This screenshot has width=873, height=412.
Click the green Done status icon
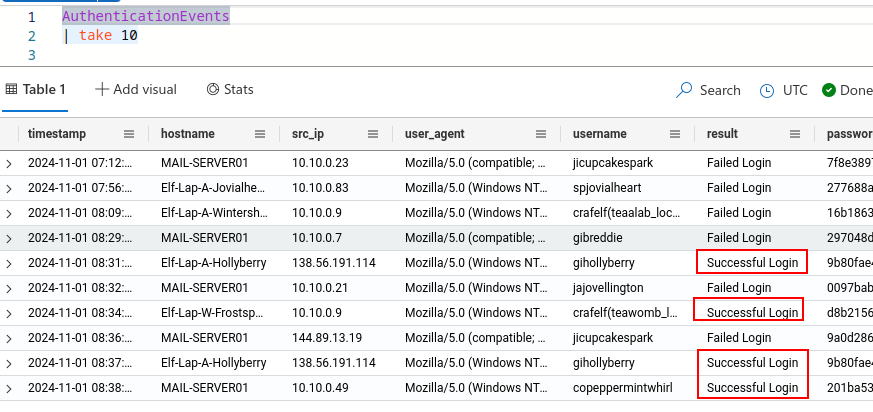[829, 90]
